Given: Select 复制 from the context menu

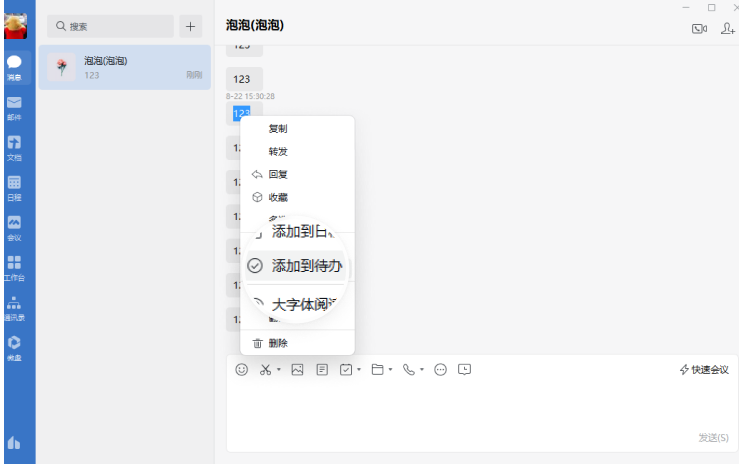Looking at the screenshot, I should (278, 129).
